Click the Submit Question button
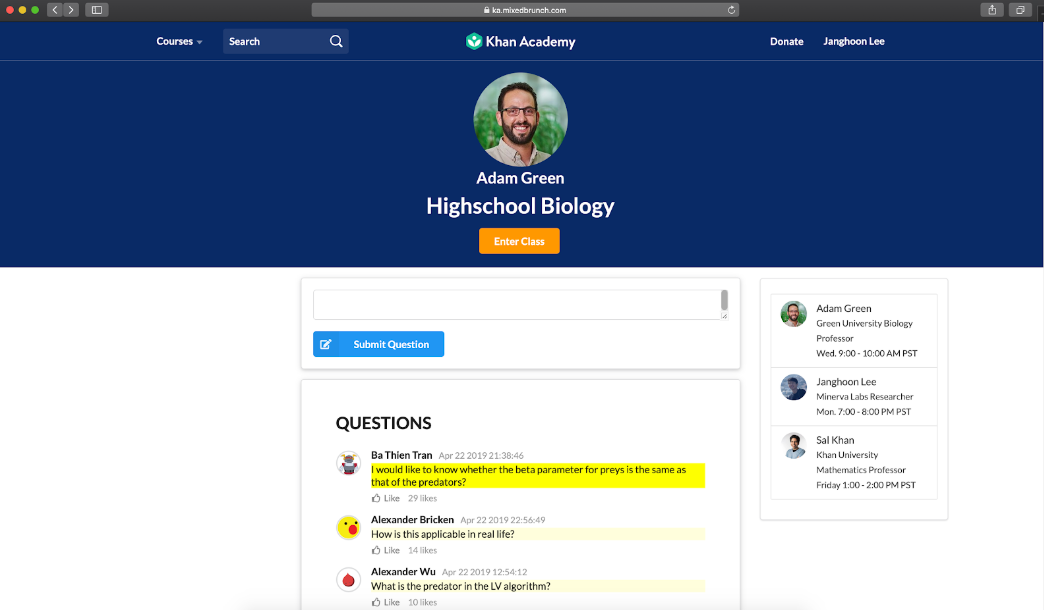The height and width of the screenshot is (610, 1044). (378, 344)
